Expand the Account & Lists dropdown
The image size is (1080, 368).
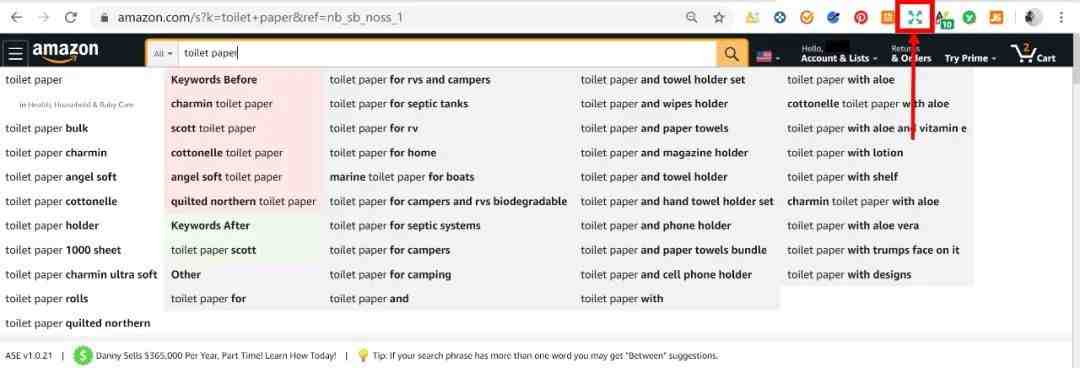(839, 54)
